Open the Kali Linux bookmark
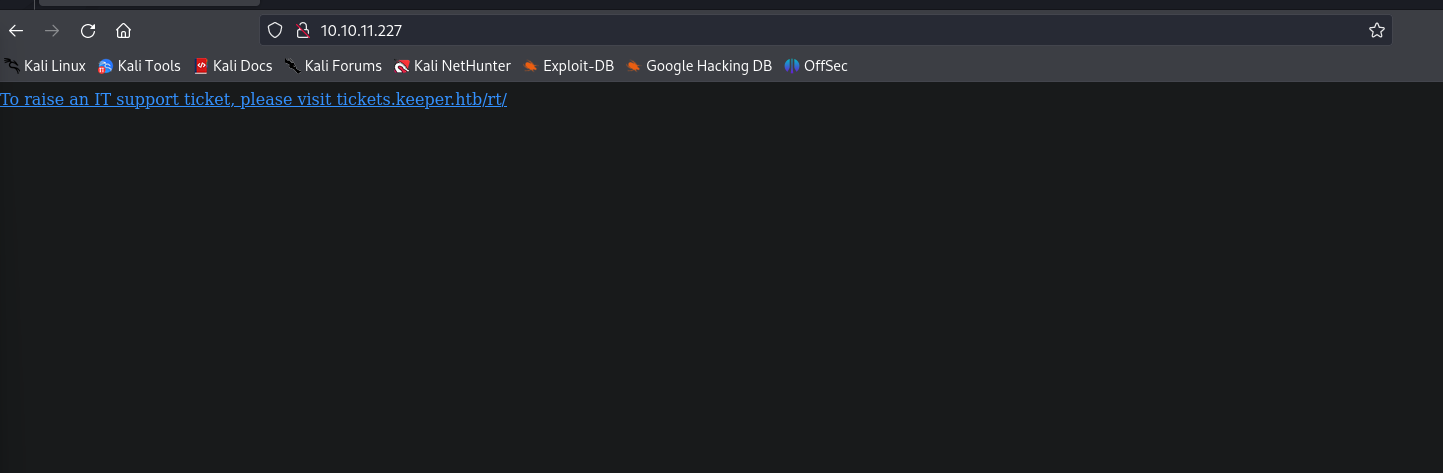 [x=45, y=66]
